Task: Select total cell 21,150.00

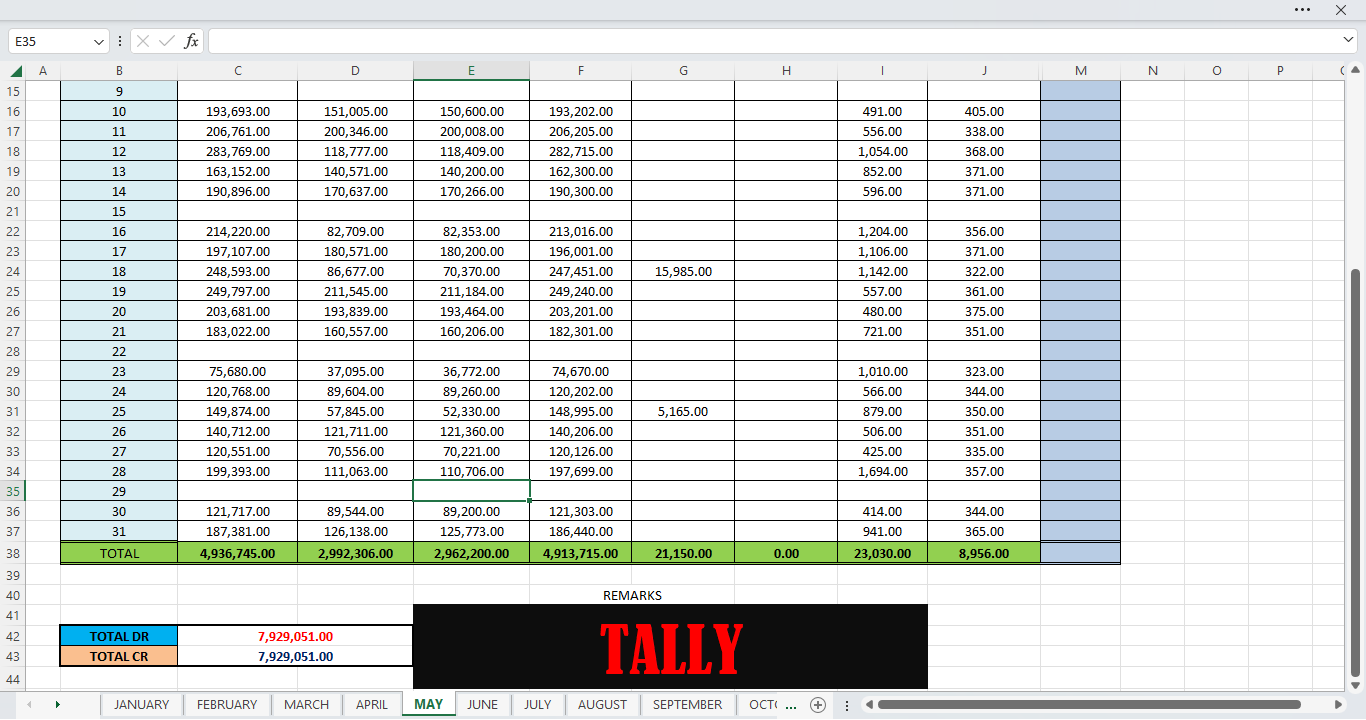Action: [x=683, y=553]
